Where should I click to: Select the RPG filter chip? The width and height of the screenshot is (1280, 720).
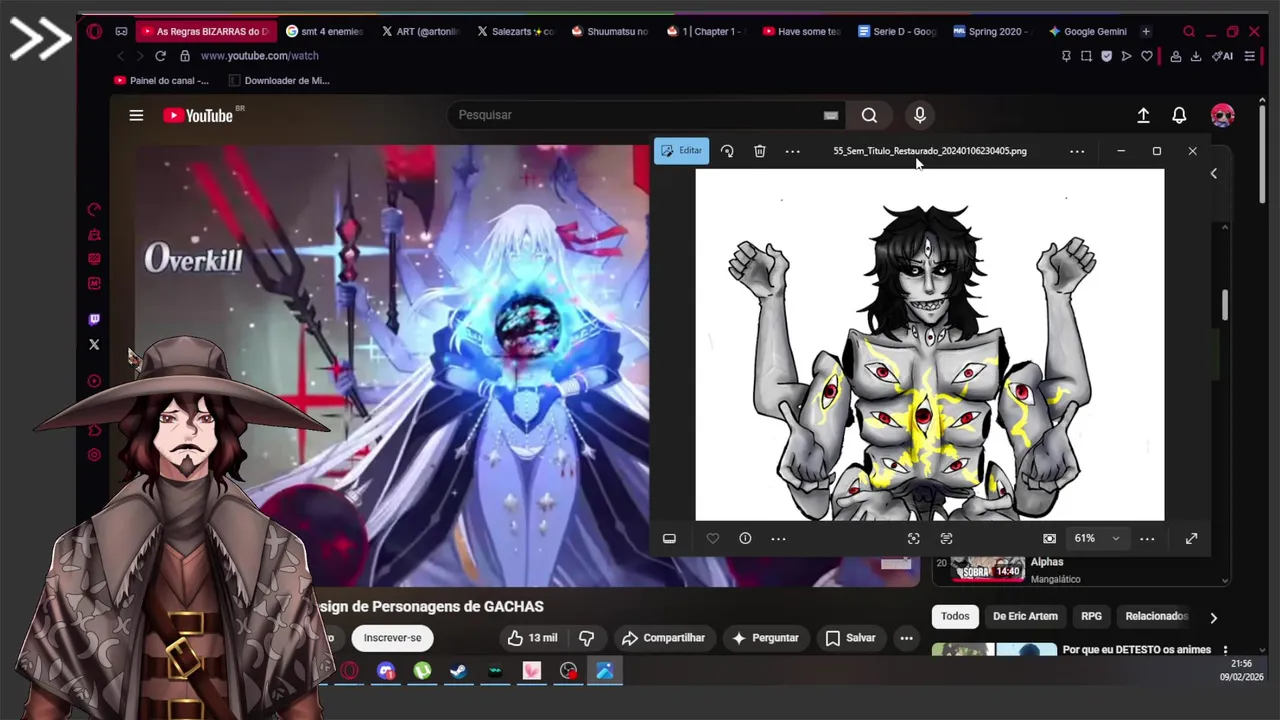coord(1091,616)
